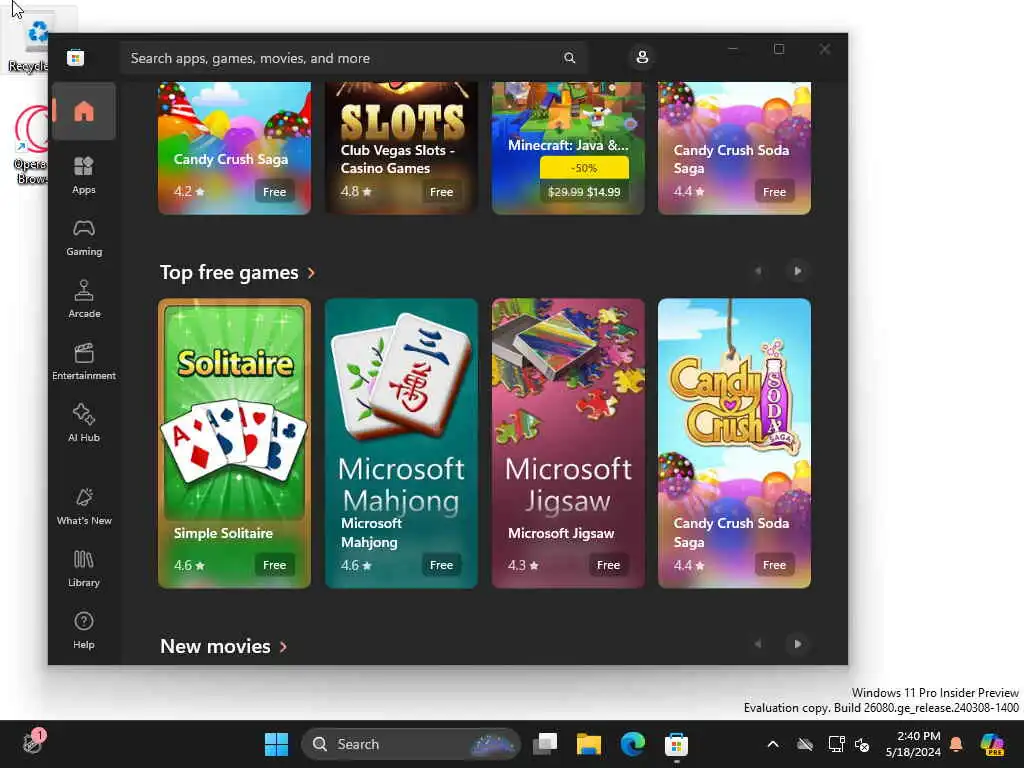Expand the New movies section
This screenshot has width=1024, height=768.
pyautogui.click(x=223, y=646)
